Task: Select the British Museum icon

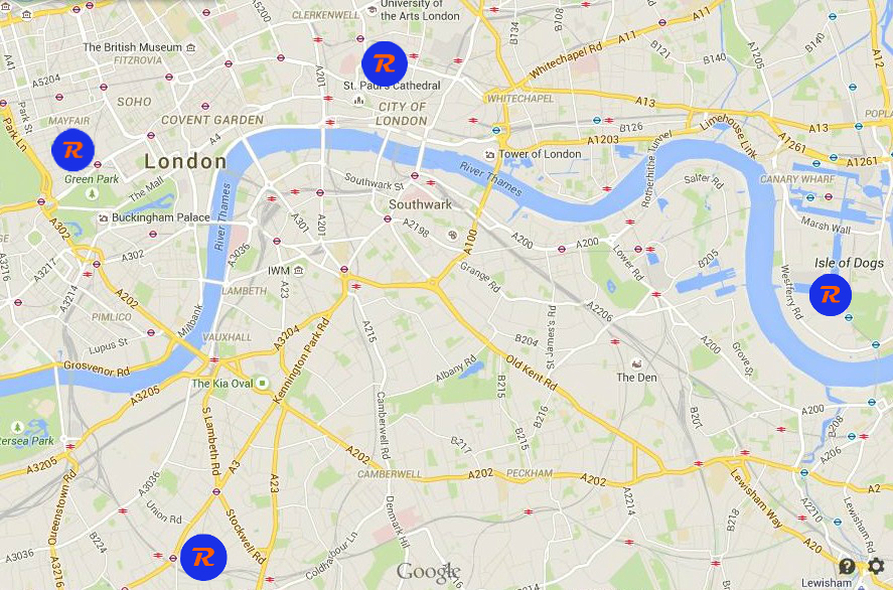Action: [x=191, y=48]
